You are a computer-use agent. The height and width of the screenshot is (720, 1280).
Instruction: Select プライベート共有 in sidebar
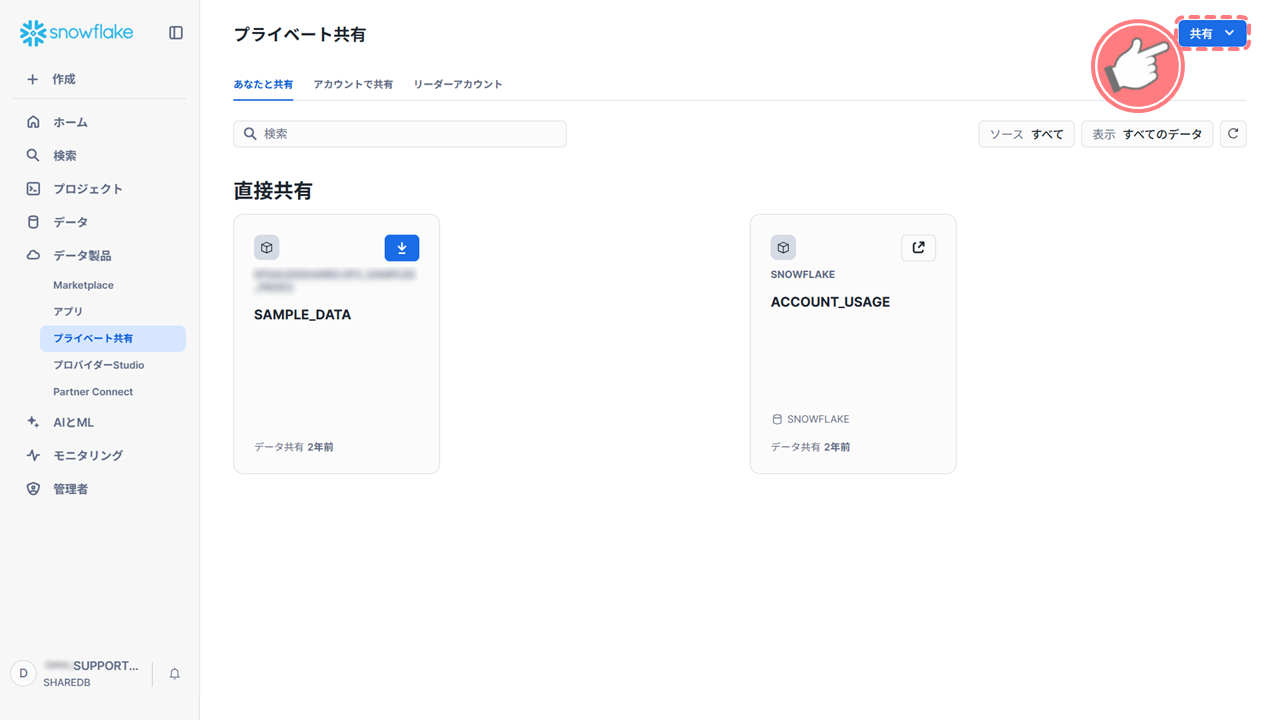click(x=113, y=338)
